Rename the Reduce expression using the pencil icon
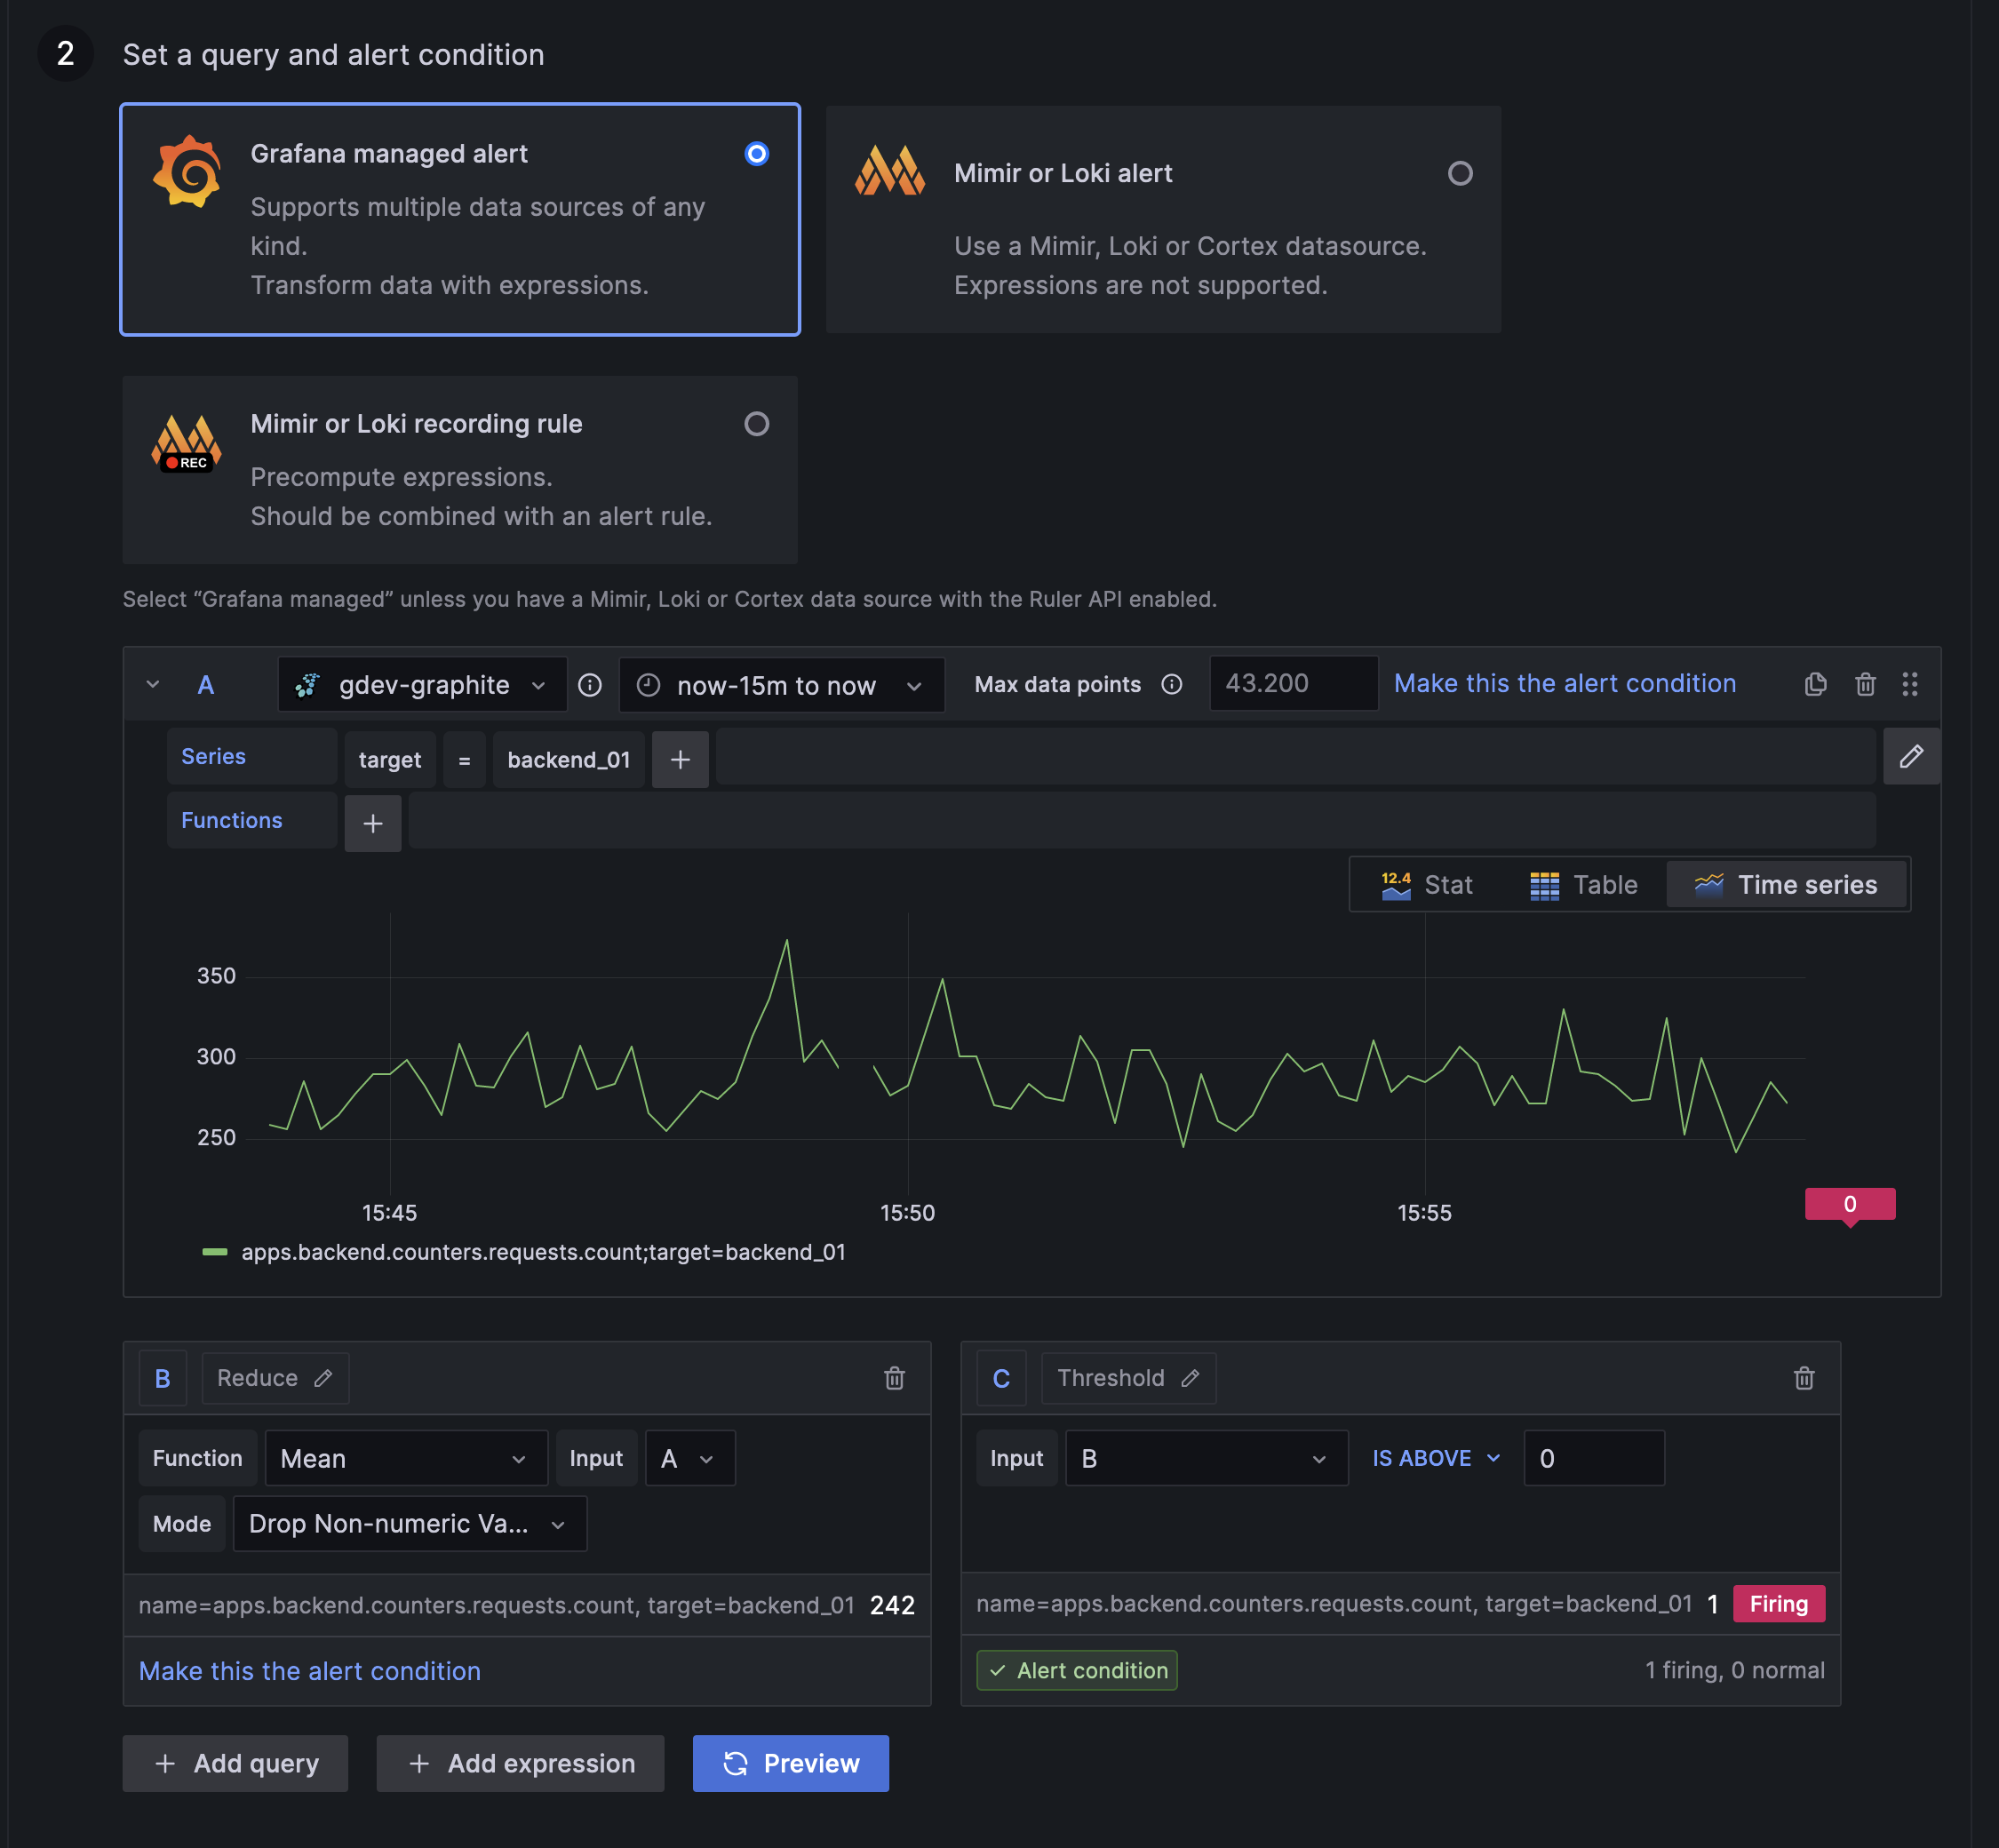1999x1848 pixels. 323,1378
